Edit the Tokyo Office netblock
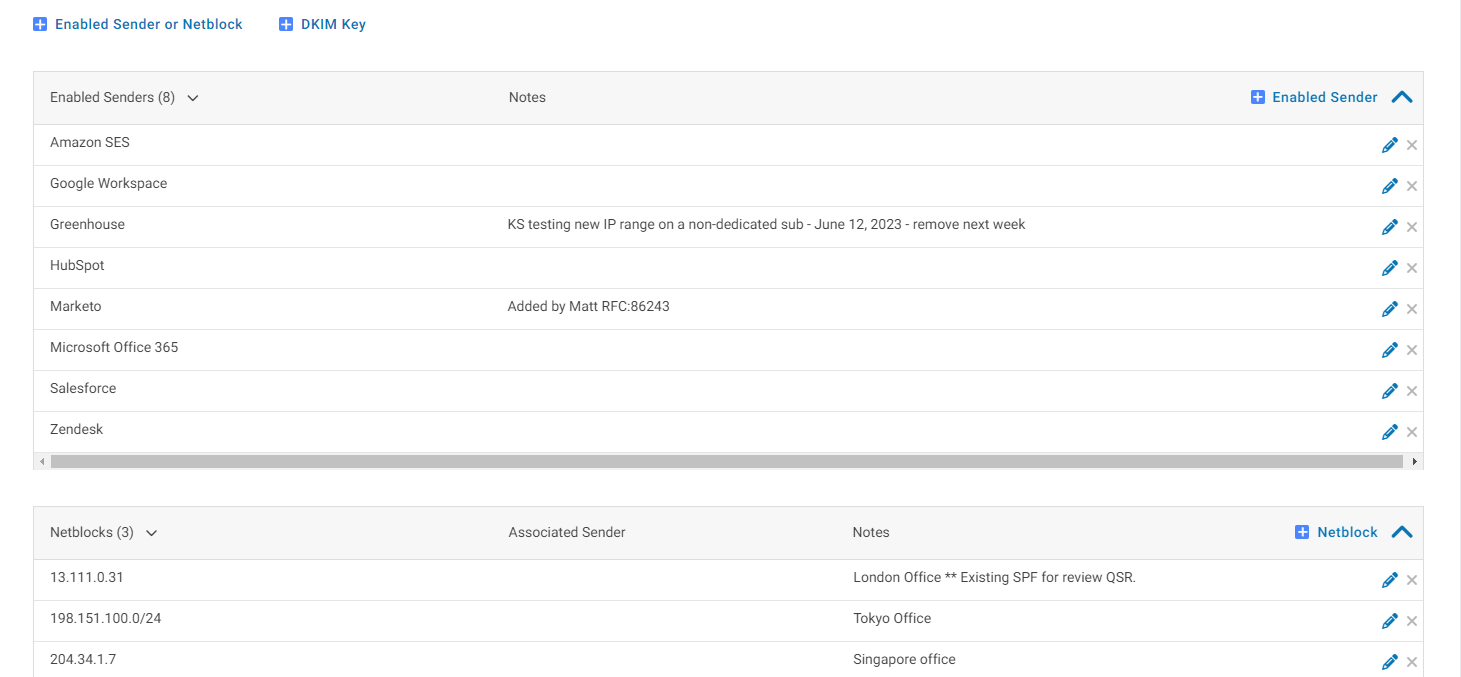 [1390, 620]
